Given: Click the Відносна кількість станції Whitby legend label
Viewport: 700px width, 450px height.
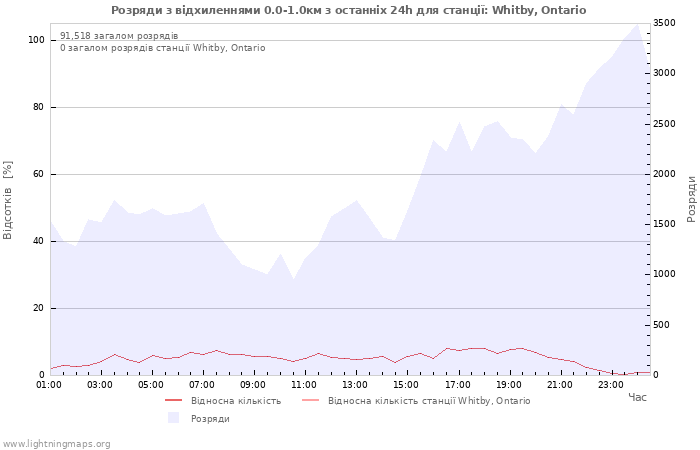Looking at the screenshot, I should pyautogui.click(x=429, y=400).
